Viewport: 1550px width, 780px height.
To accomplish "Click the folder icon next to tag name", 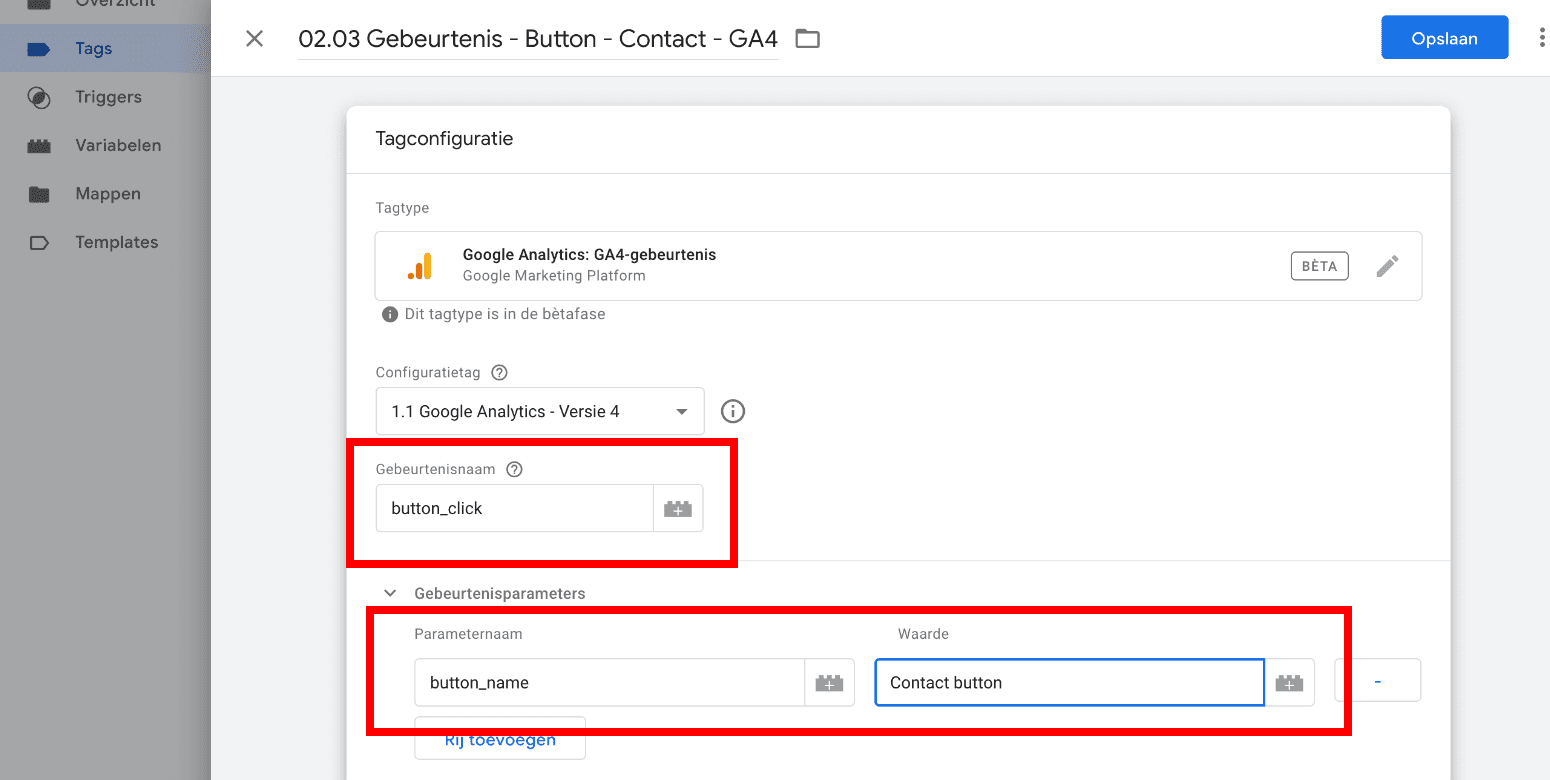I will tap(807, 39).
